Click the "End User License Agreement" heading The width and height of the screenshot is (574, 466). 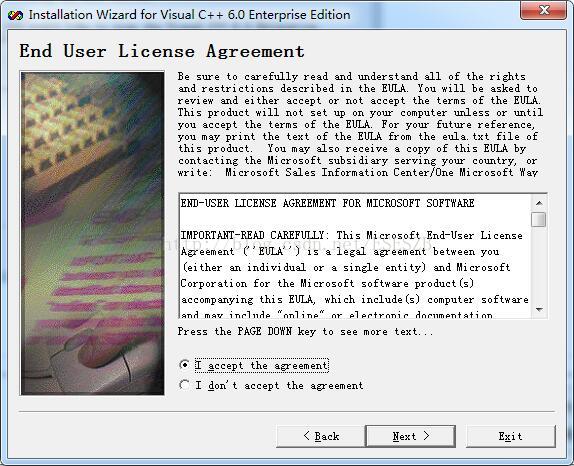click(x=162, y=51)
